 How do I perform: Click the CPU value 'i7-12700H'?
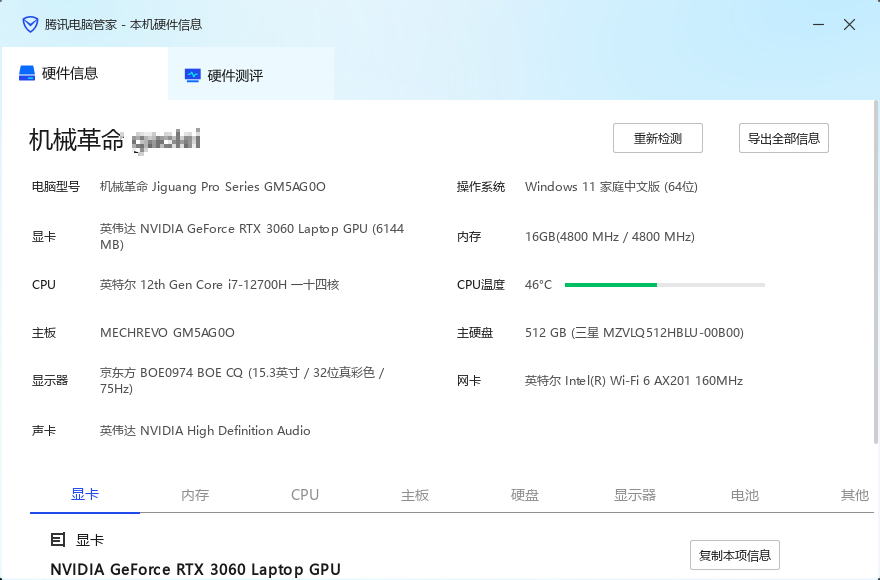tap(258, 285)
